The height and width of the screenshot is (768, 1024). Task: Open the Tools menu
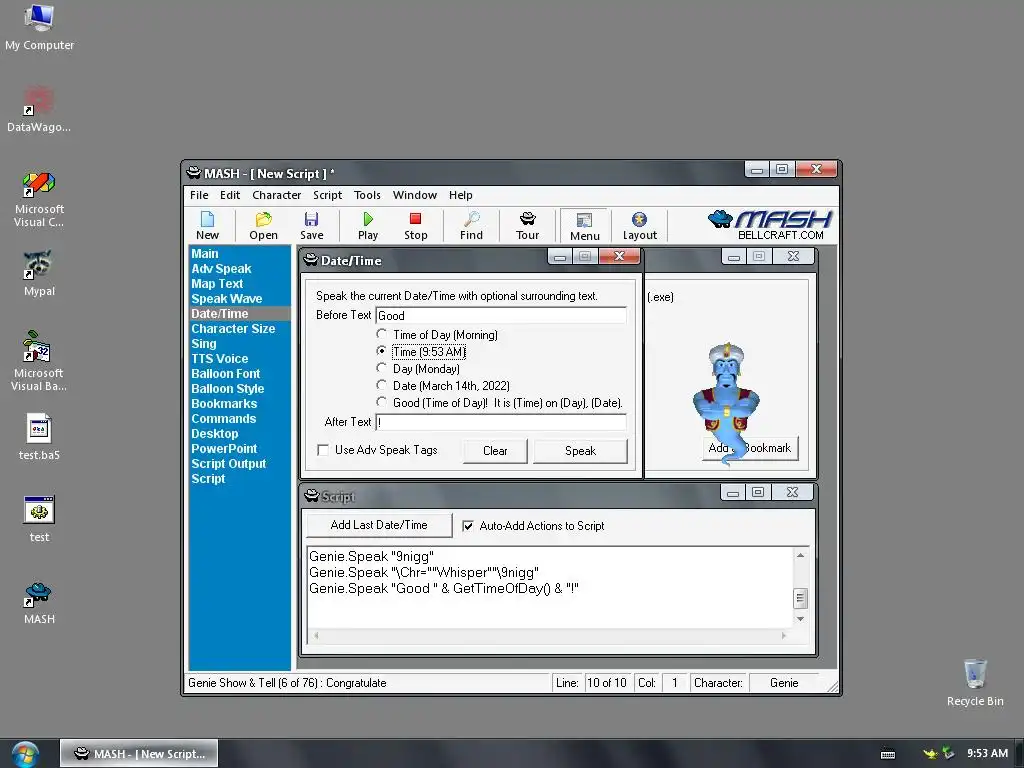pyautogui.click(x=367, y=195)
